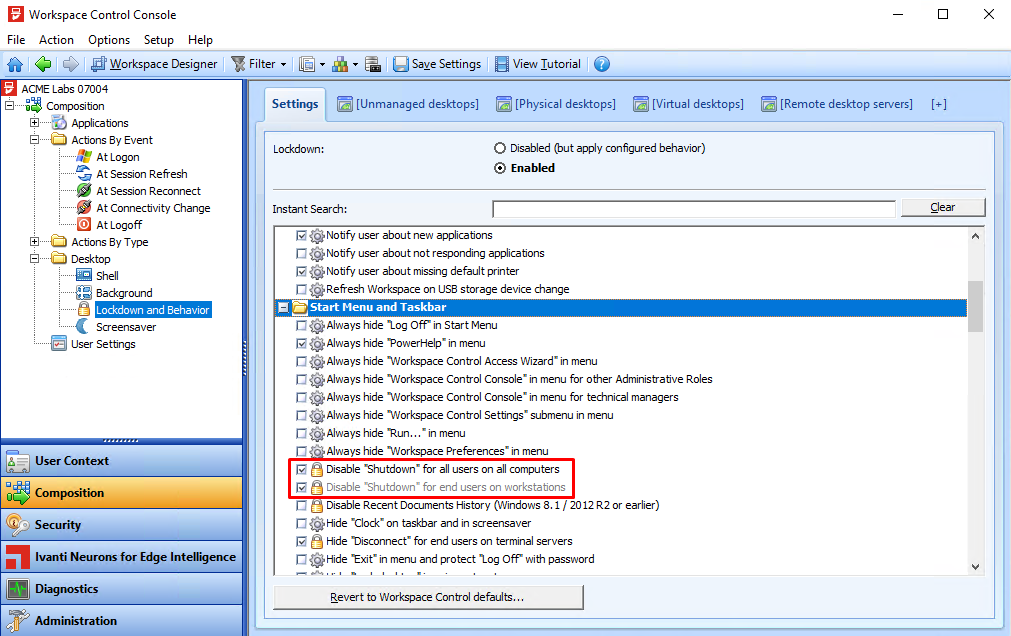Check Always hide "Run..." in menu
1011x636 pixels.
[301, 433]
